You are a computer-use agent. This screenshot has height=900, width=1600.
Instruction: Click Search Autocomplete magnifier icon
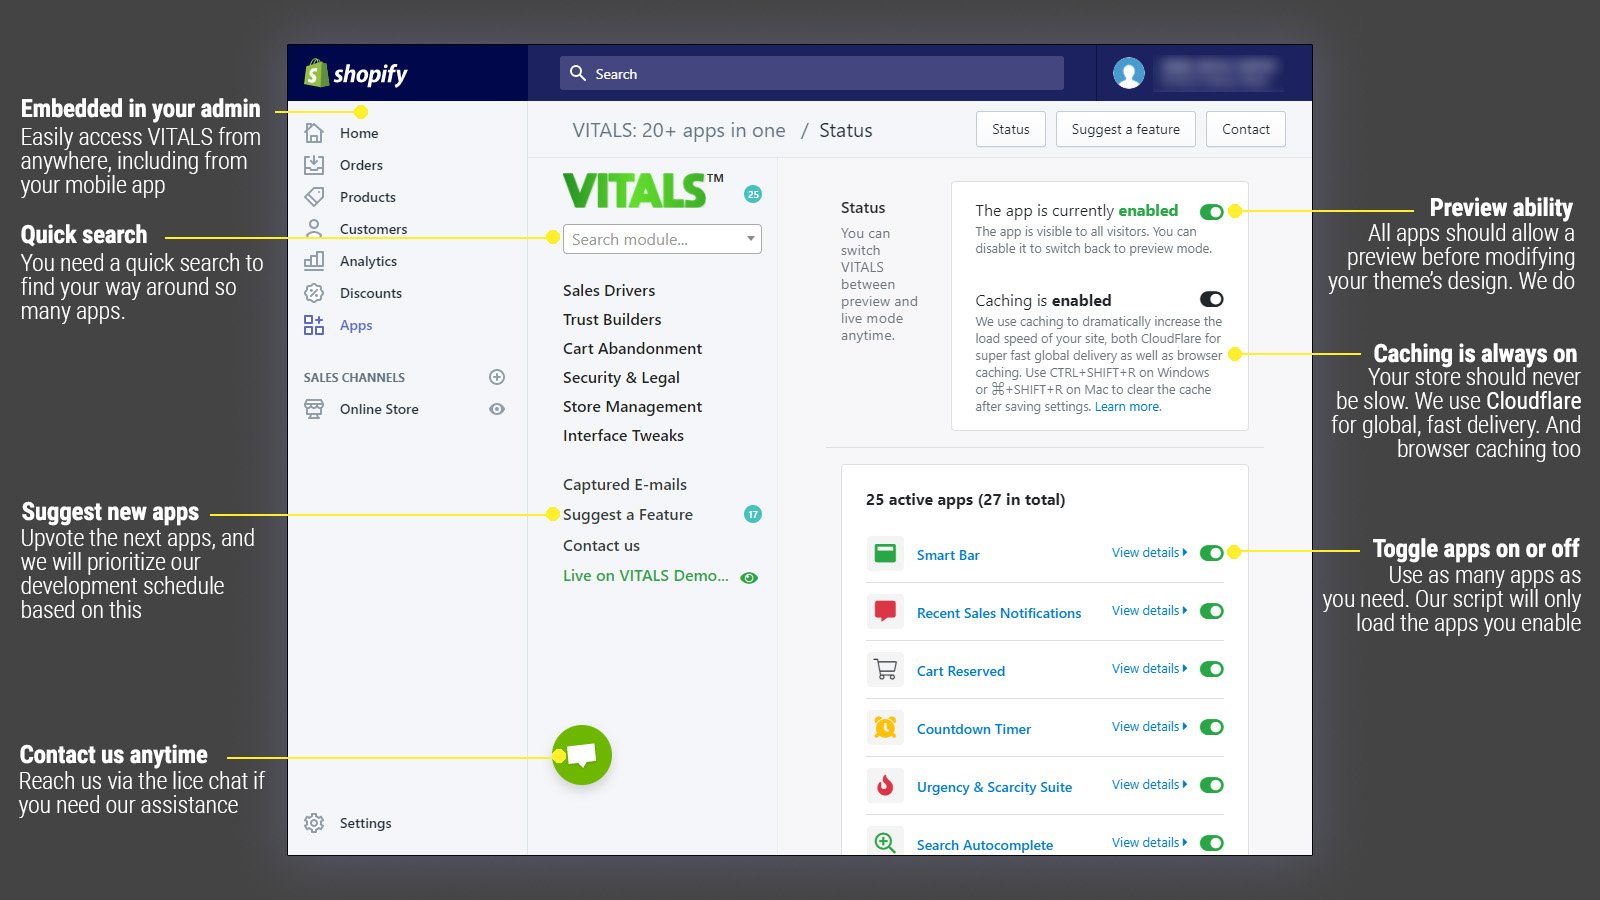coord(885,842)
